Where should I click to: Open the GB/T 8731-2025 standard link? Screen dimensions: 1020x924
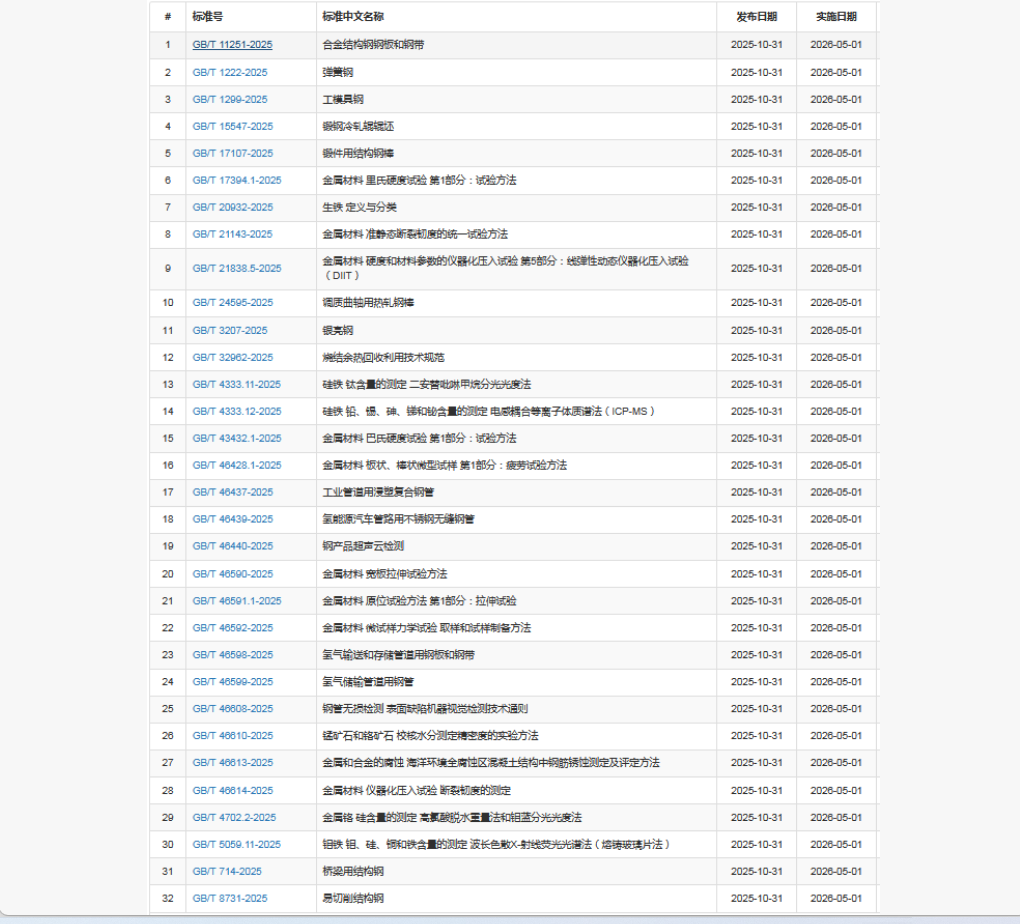[230, 898]
